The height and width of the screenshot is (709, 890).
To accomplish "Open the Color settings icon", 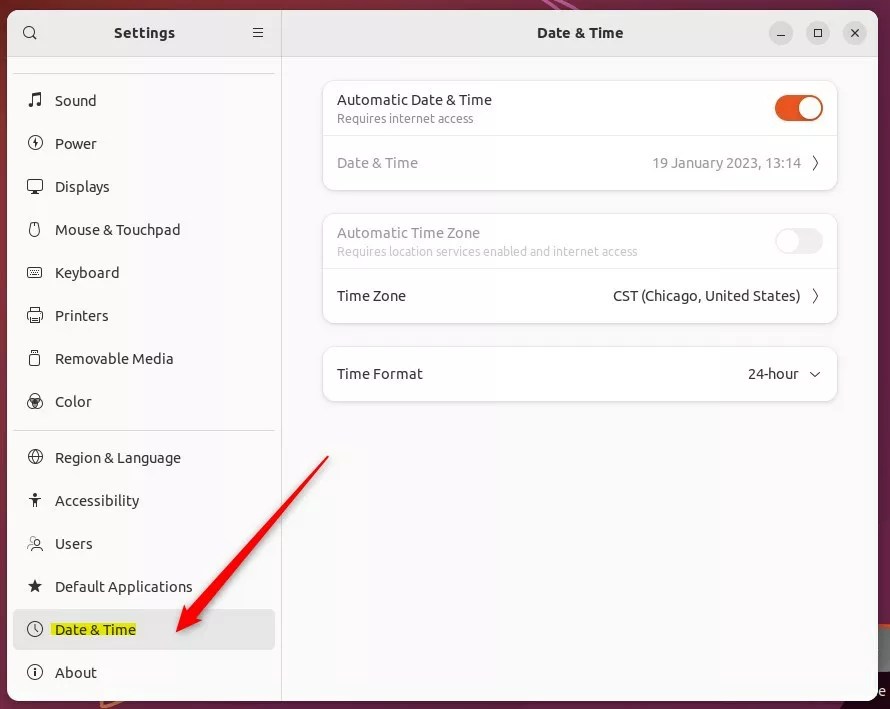I will 33,401.
